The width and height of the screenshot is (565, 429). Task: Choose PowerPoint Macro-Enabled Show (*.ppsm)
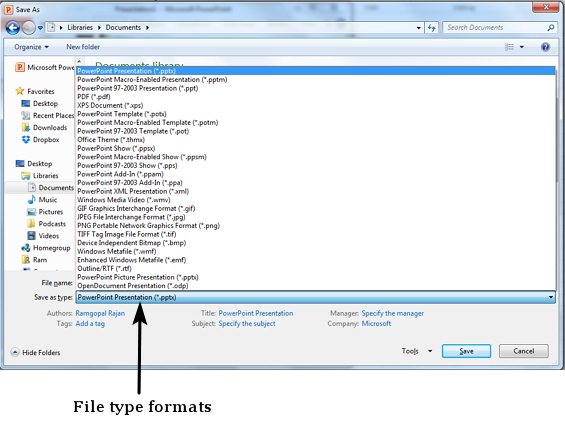[316, 157]
